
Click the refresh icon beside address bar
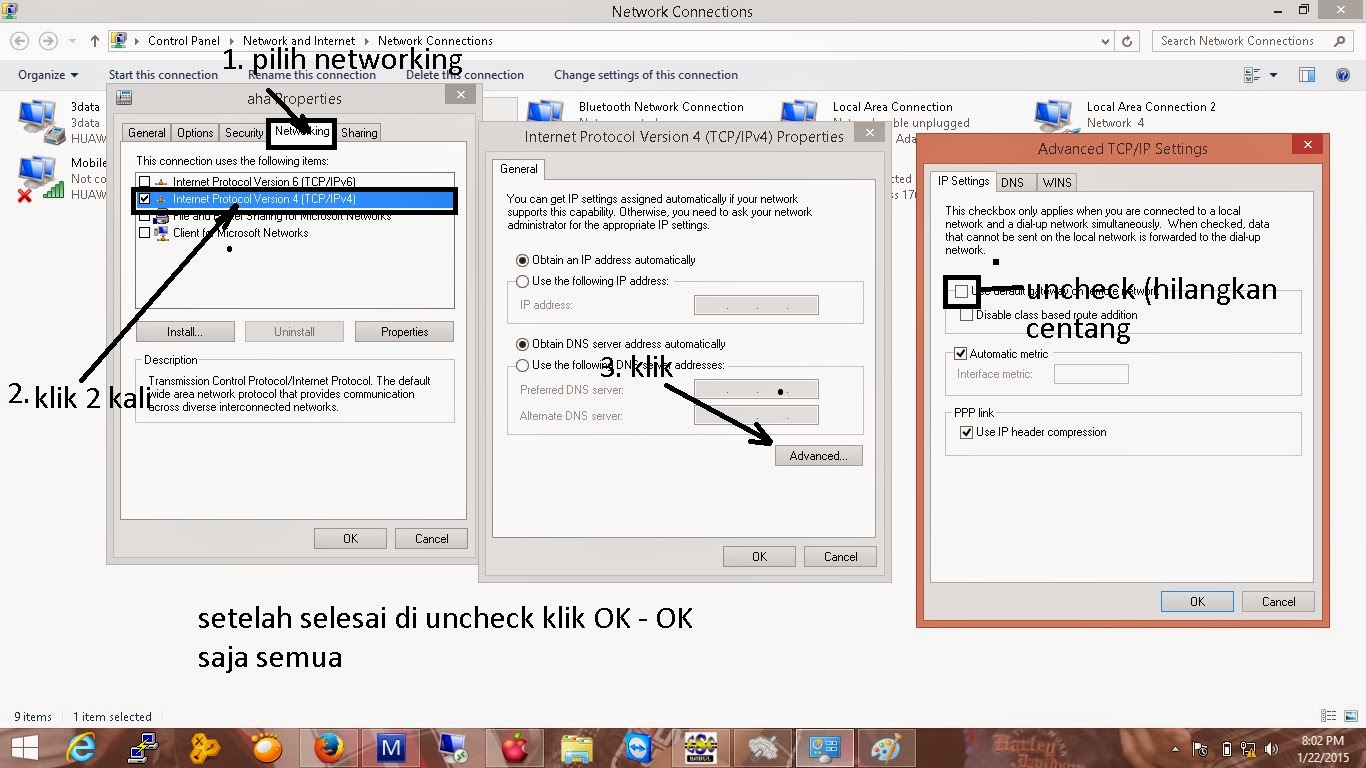pyautogui.click(x=1128, y=41)
